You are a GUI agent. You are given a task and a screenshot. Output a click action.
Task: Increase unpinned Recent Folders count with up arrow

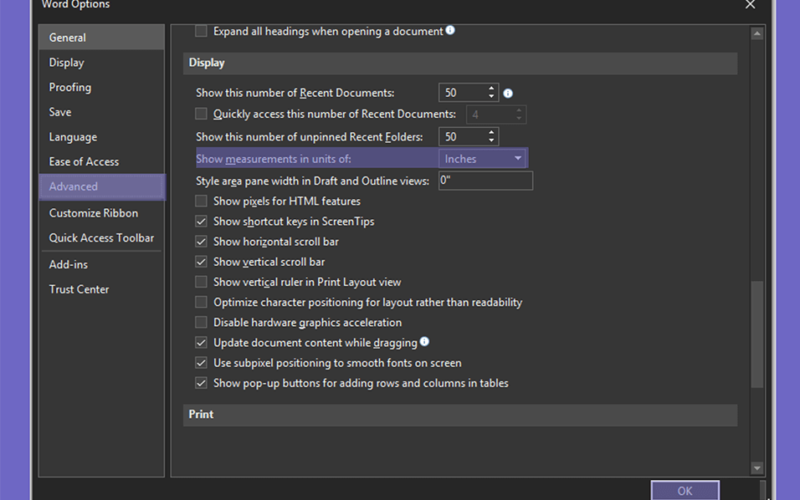[x=491, y=133]
